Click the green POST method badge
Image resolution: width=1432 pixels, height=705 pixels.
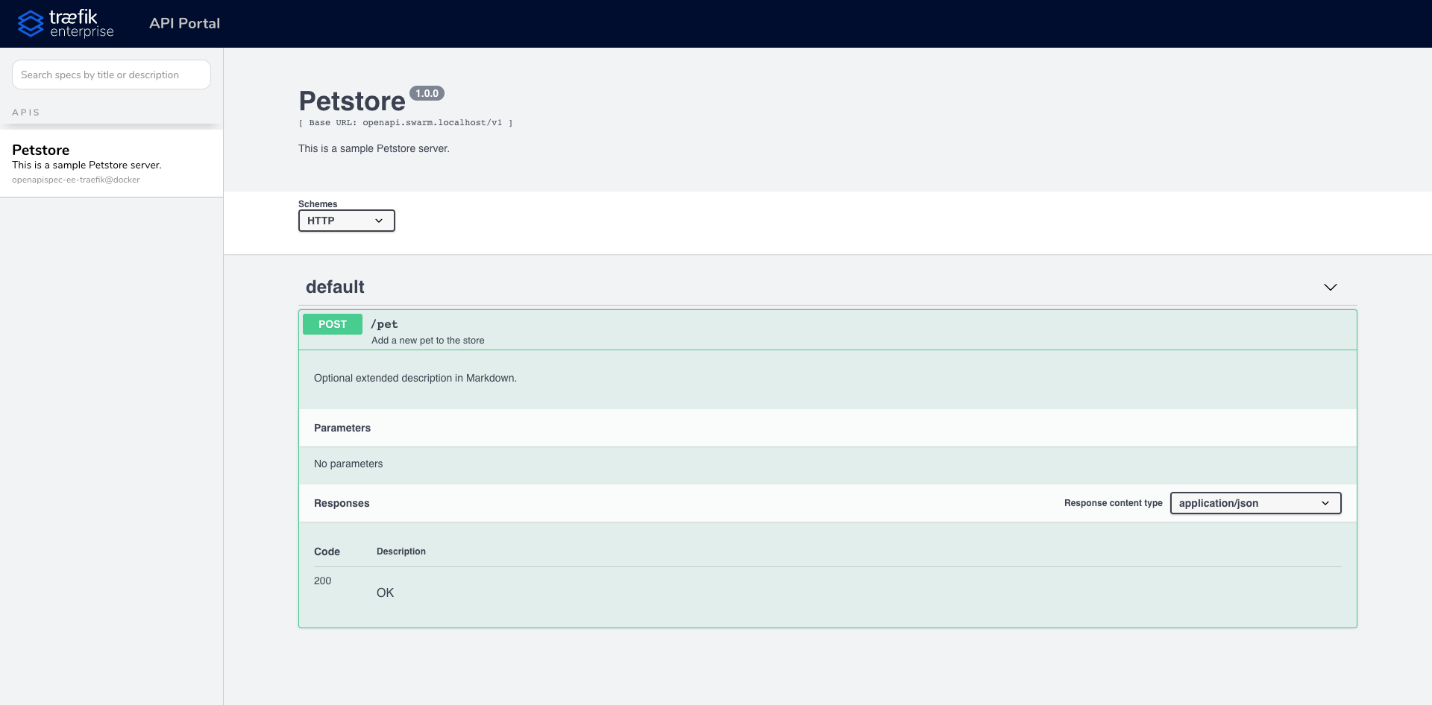332,324
